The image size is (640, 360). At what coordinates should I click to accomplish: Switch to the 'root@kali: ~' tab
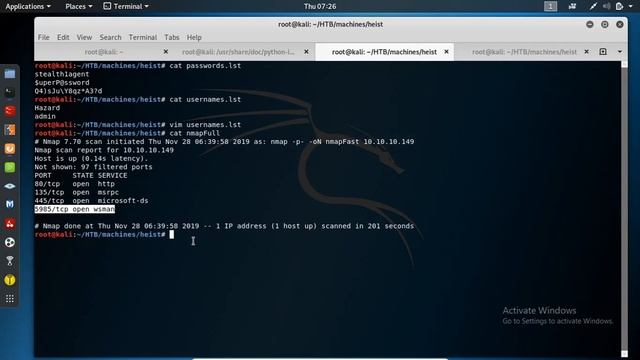(104, 52)
